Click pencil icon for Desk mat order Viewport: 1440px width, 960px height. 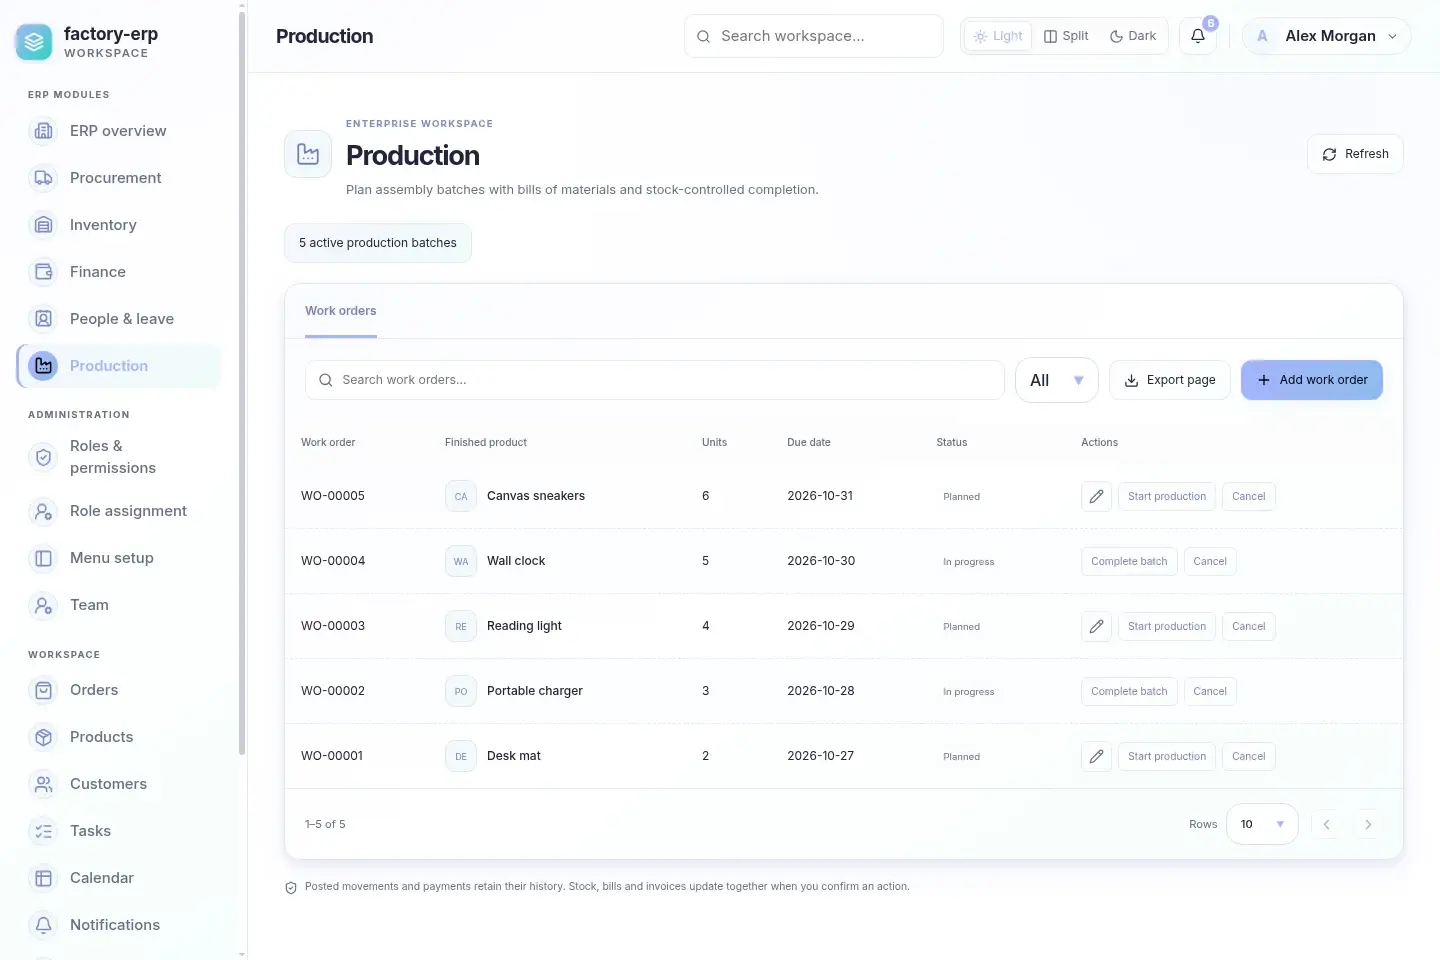click(x=1096, y=756)
